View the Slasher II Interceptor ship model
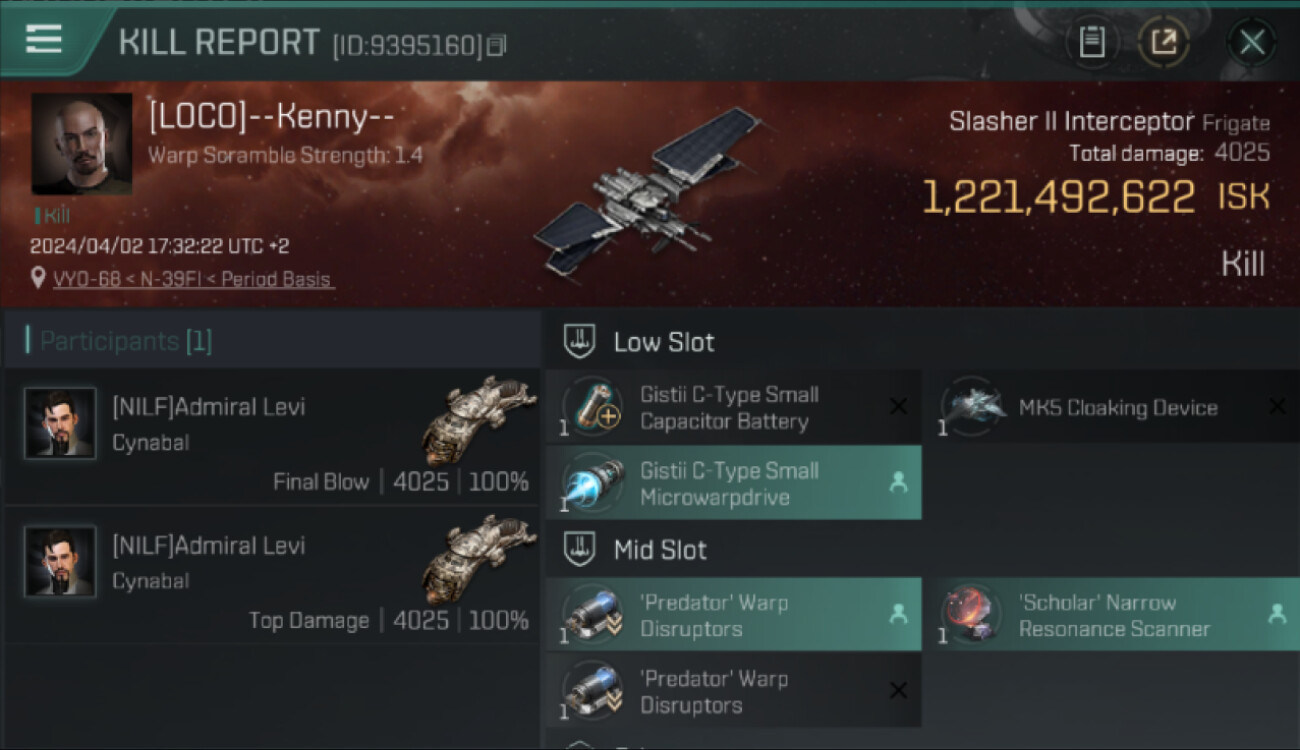The image size is (1300, 750). (x=645, y=190)
